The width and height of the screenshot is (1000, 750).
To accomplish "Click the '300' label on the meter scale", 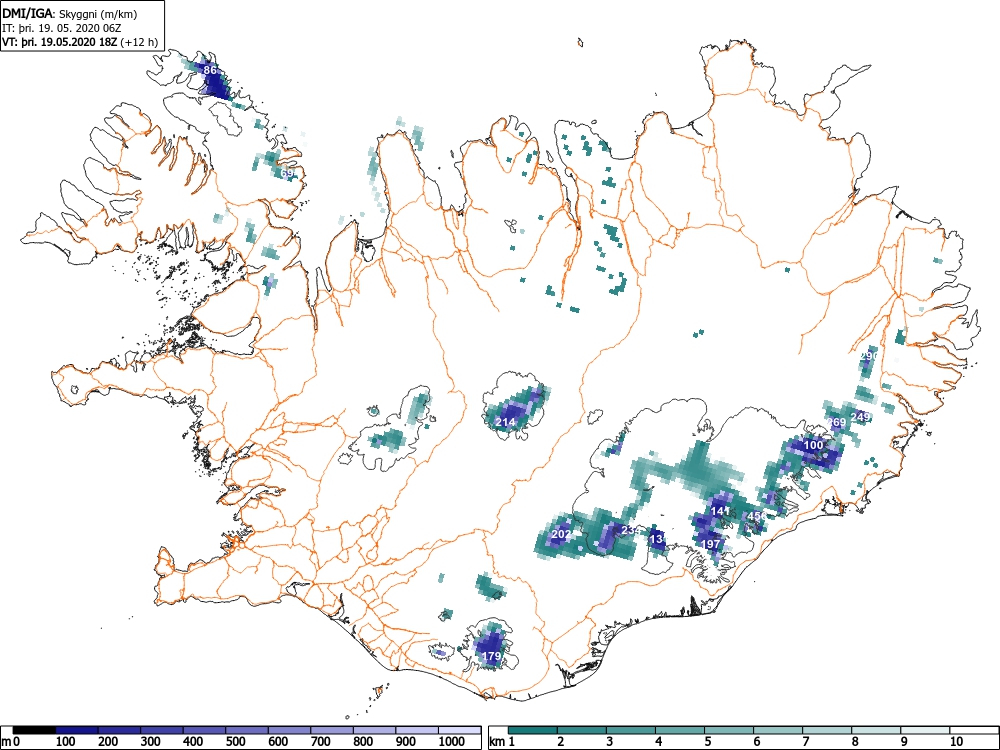I will click(x=151, y=742).
